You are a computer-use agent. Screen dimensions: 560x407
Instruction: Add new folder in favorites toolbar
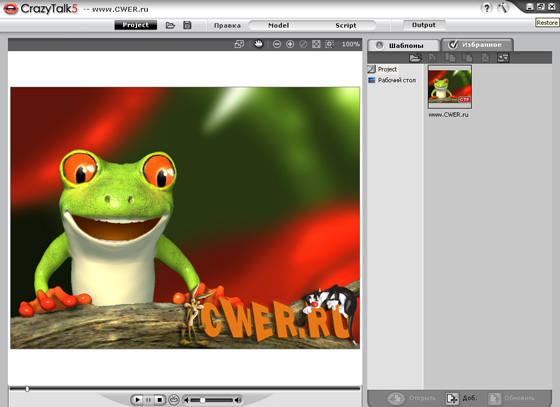tap(416, 57)
